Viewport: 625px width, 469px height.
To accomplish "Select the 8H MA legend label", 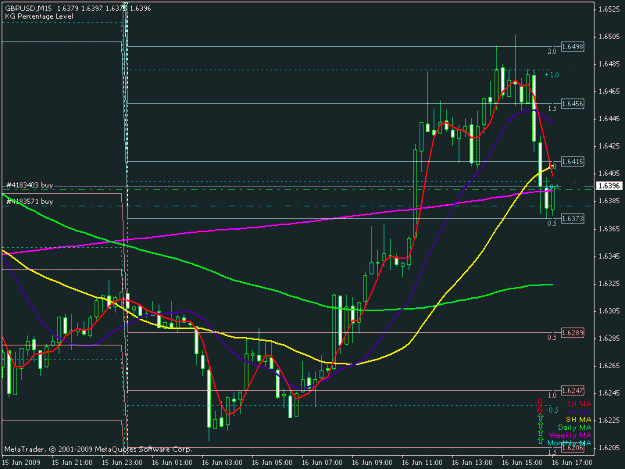I will point(578,420).
